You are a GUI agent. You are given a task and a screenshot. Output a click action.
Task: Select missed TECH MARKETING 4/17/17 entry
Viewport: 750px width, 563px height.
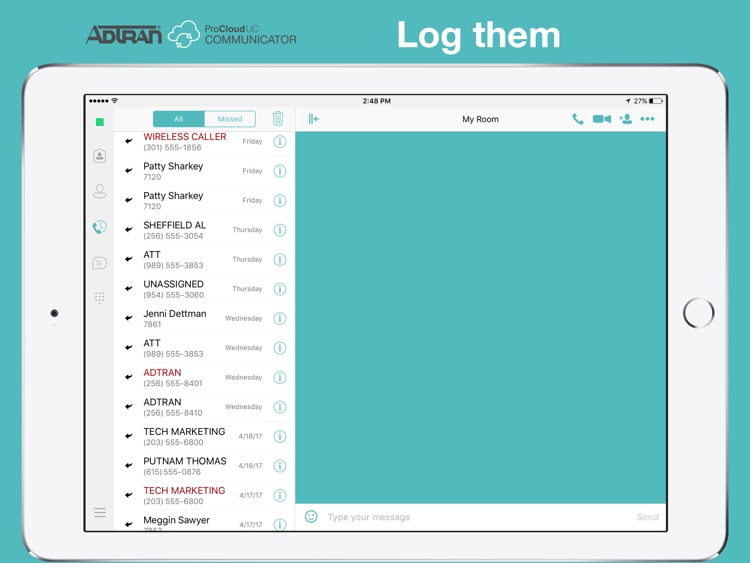(x=204, y=495)
